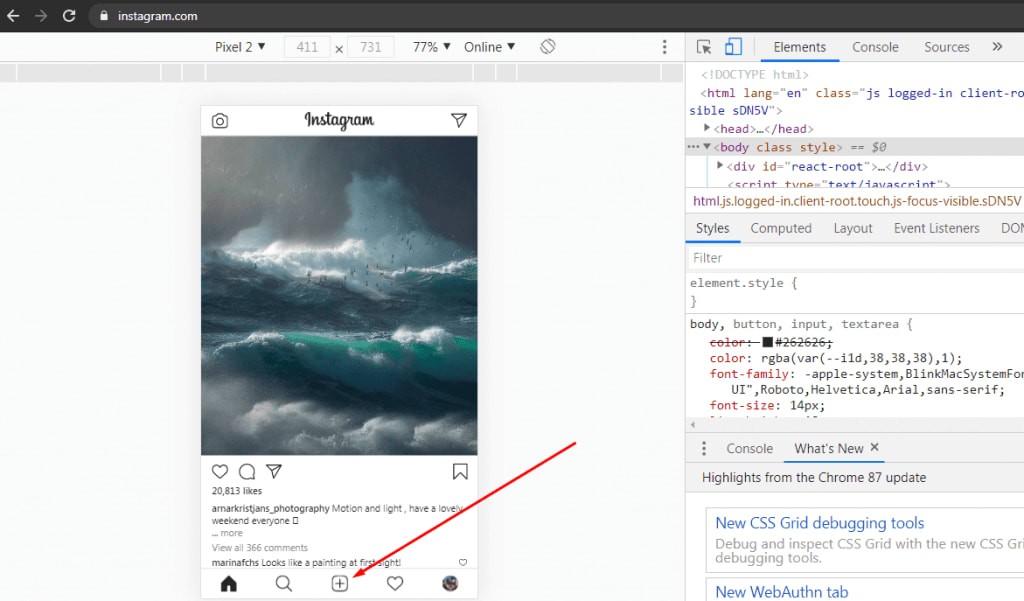Image resolution: width=1024 pixels, height=601 pixels.
Task: Click 20,813 likes
Action: coord(236,491)
